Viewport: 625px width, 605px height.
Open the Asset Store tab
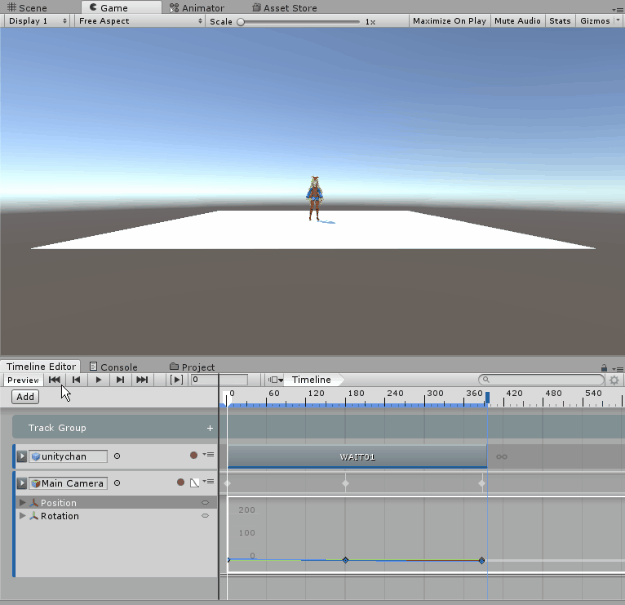coord(285,8)
